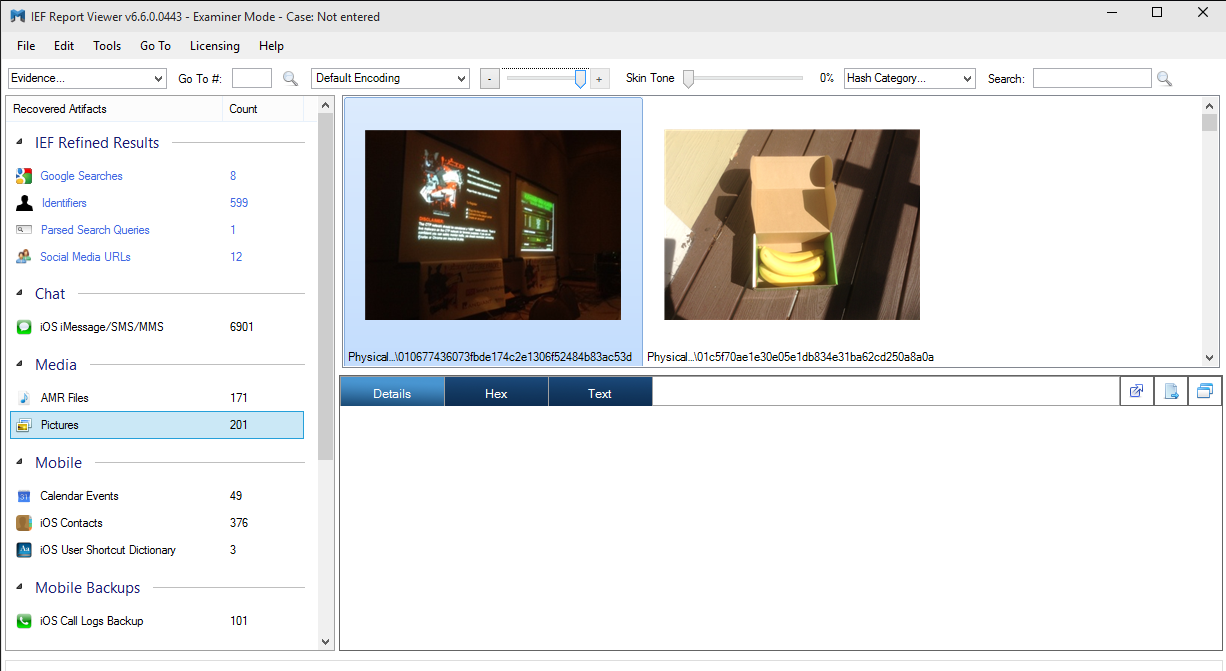The image size is (1226, 671).
Task: Click the iOS iMessage/SMS/MMS chat icon
Action: (24, 327)
